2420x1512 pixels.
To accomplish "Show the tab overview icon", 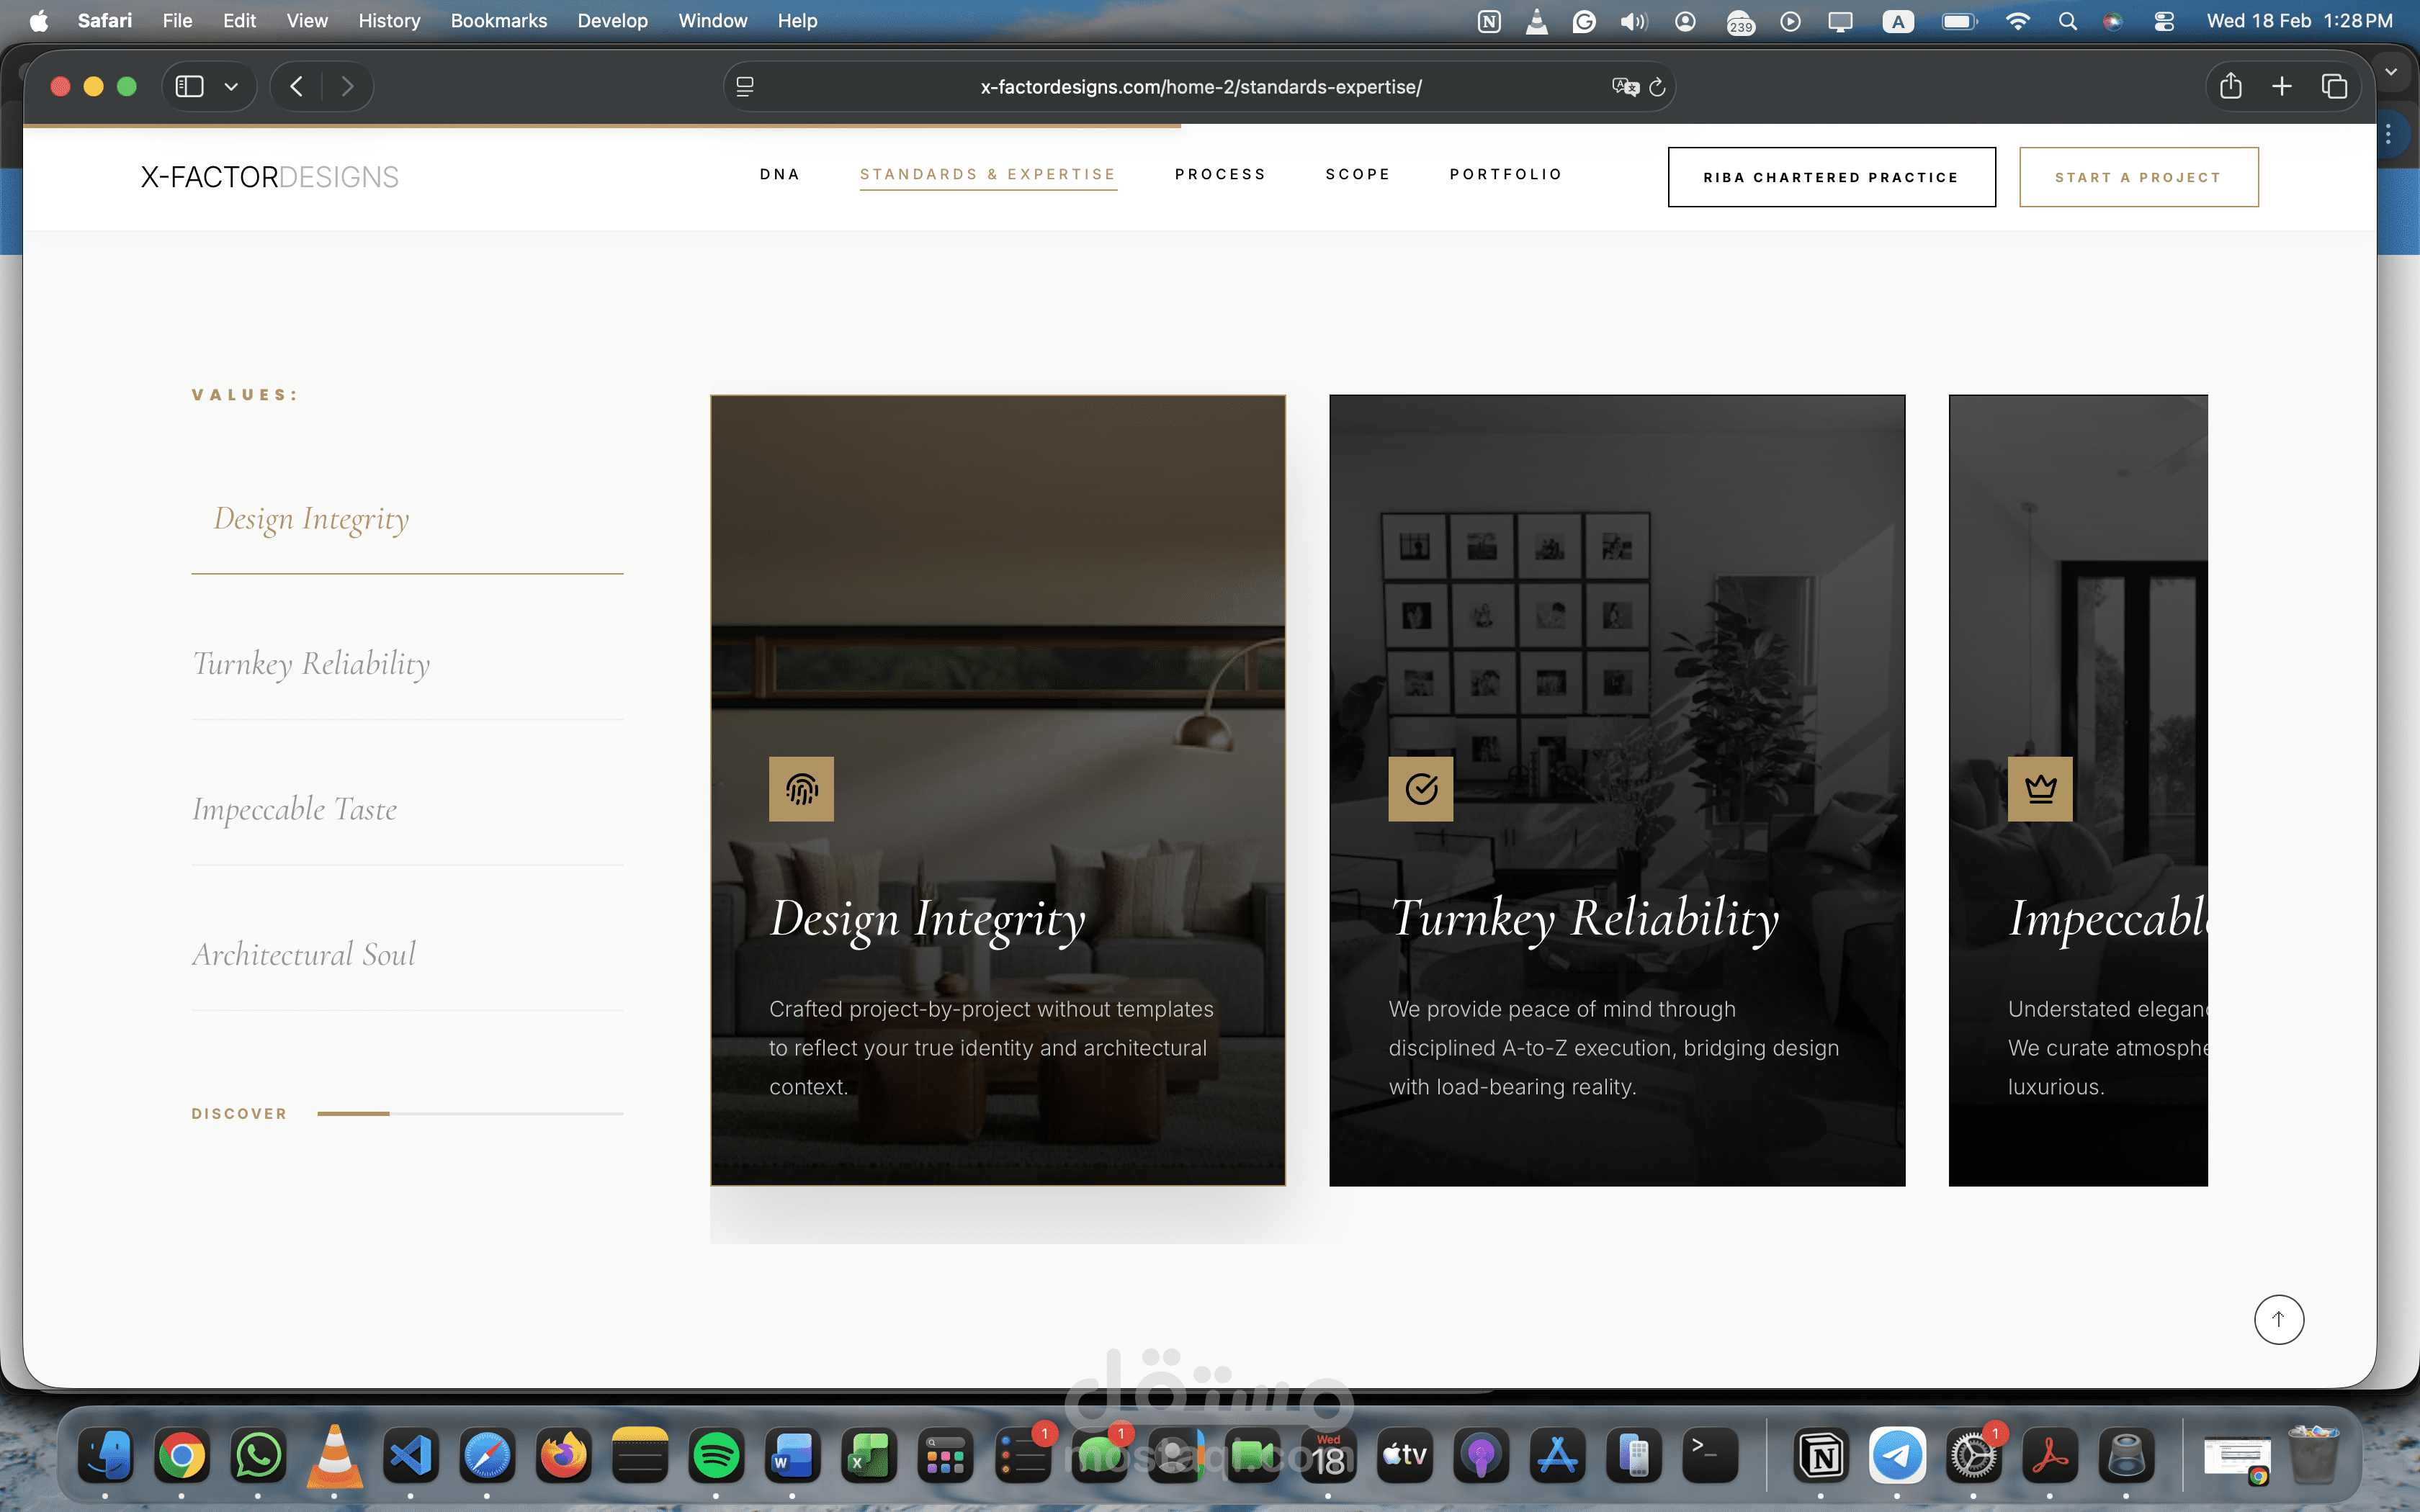I will [2334, 86].
